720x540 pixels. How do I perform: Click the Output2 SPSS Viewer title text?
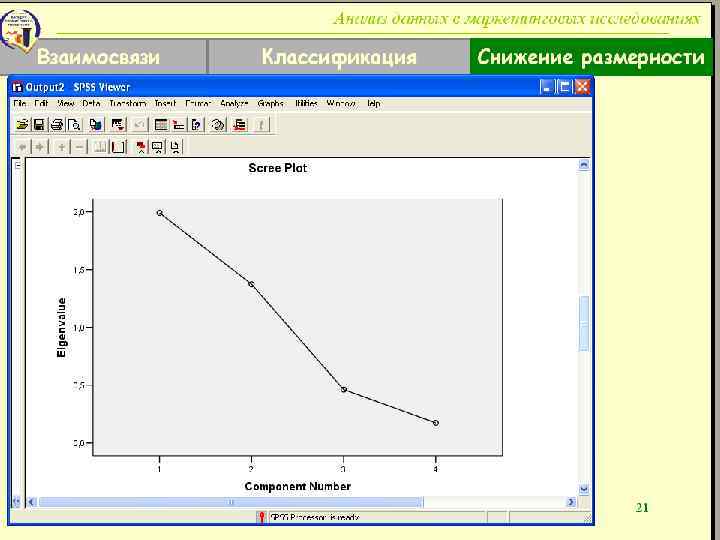click(78, 87)
